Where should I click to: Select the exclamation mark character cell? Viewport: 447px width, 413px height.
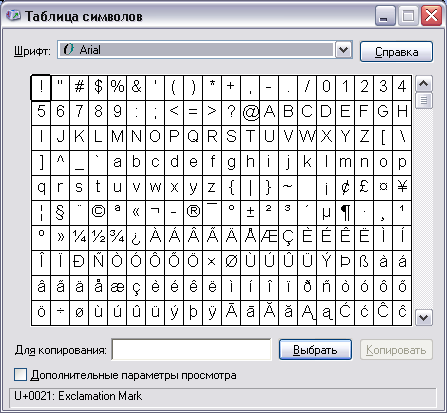(x=41, y=88)
